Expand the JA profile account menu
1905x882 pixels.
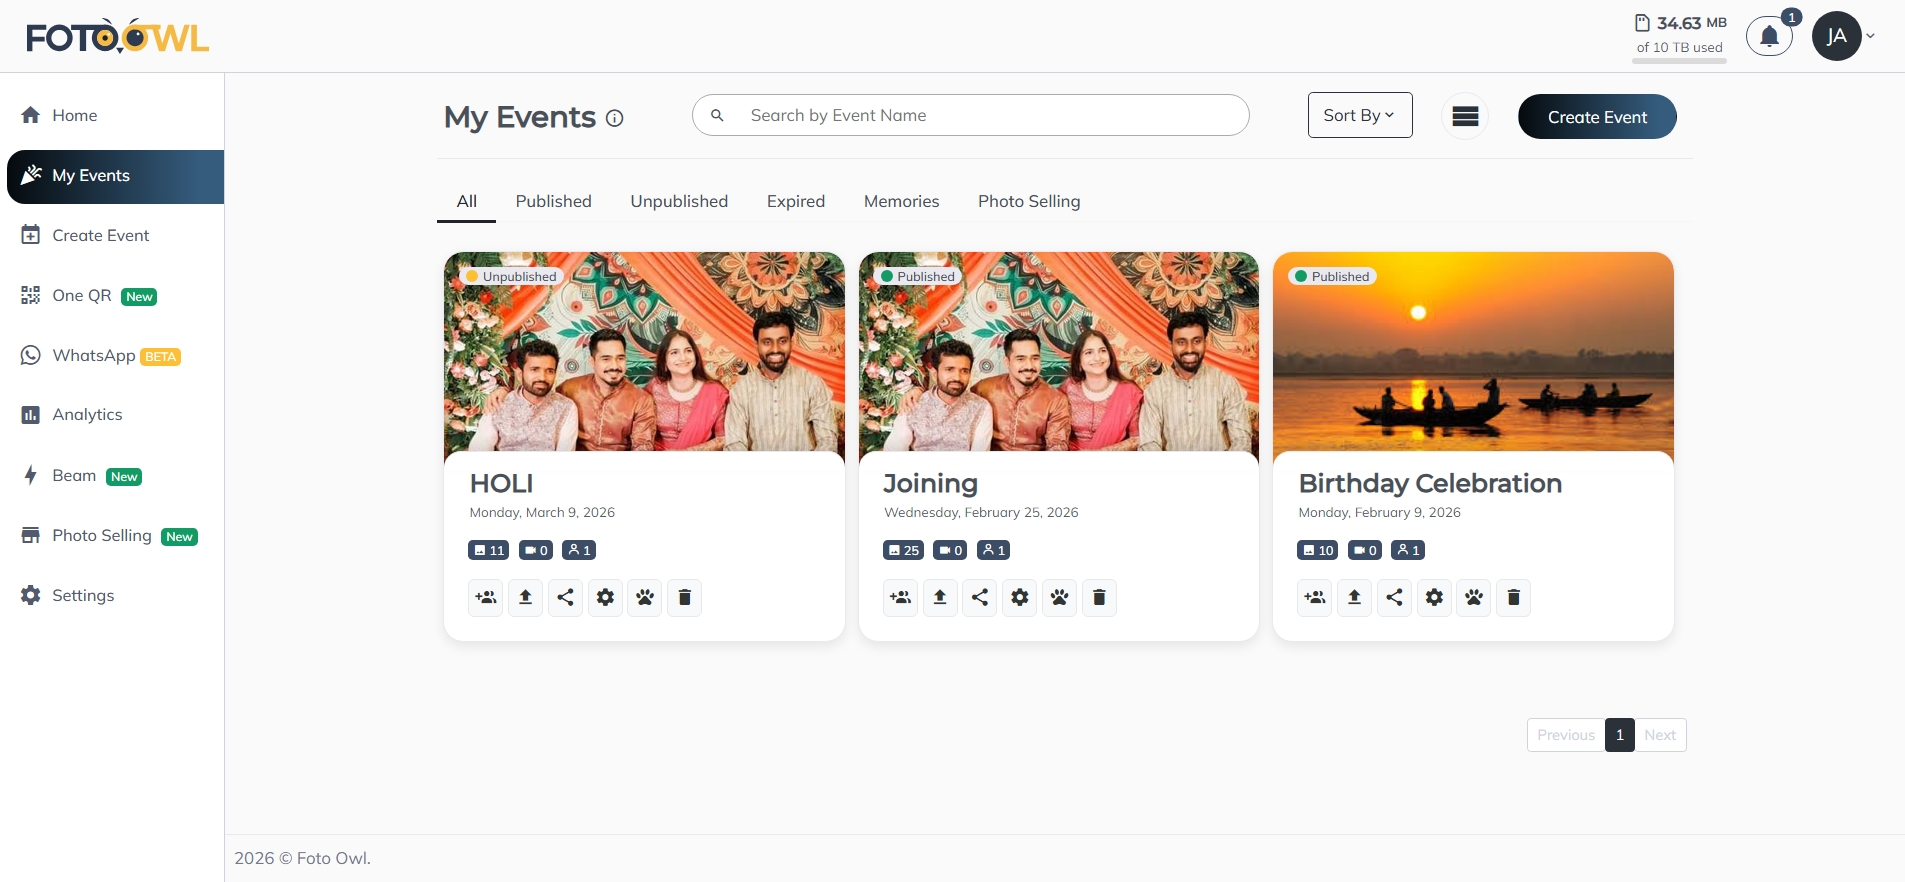(1843, 35)
